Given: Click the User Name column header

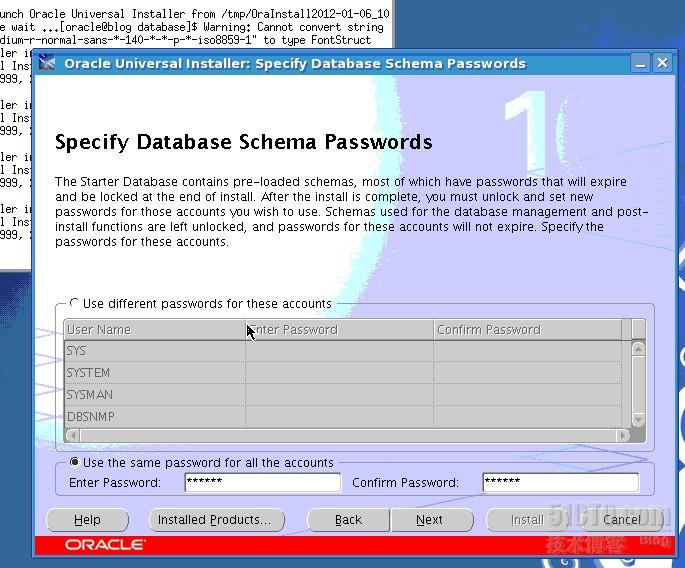Looking at the screenshot, I should click(155, 330).
